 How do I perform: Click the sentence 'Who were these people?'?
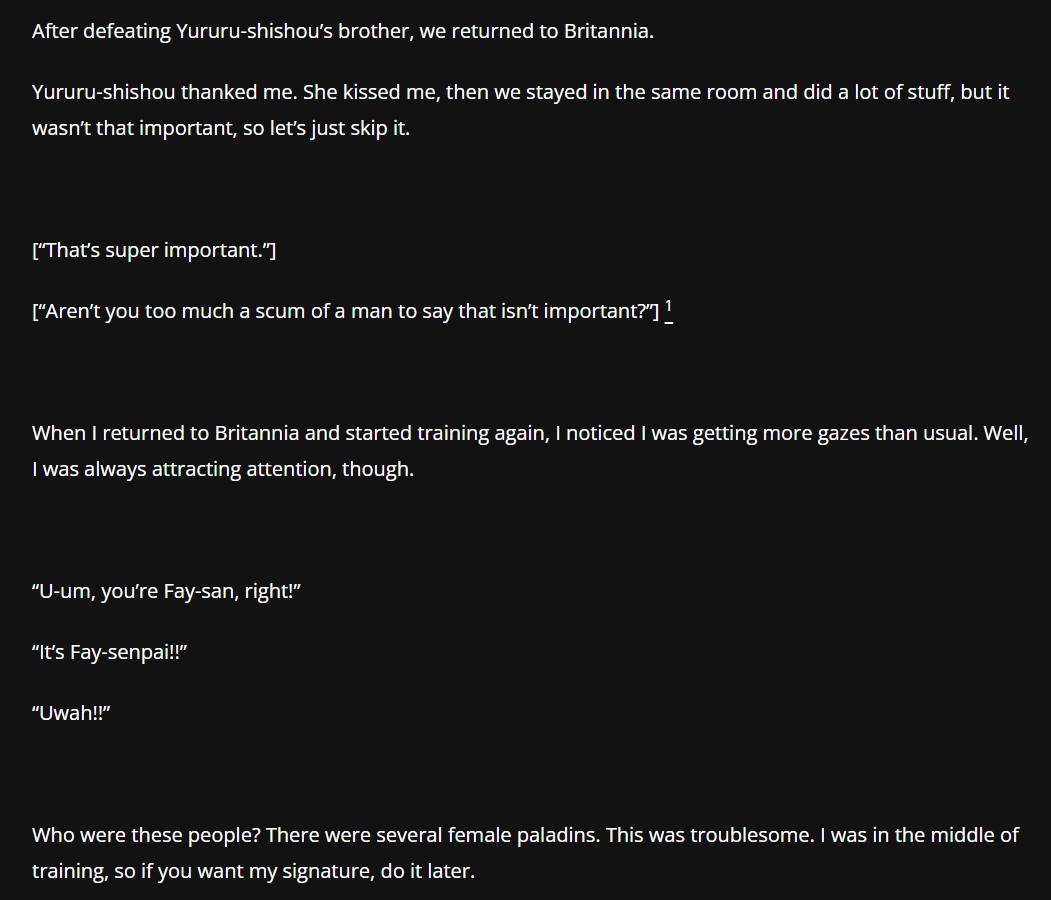[146, 835]
